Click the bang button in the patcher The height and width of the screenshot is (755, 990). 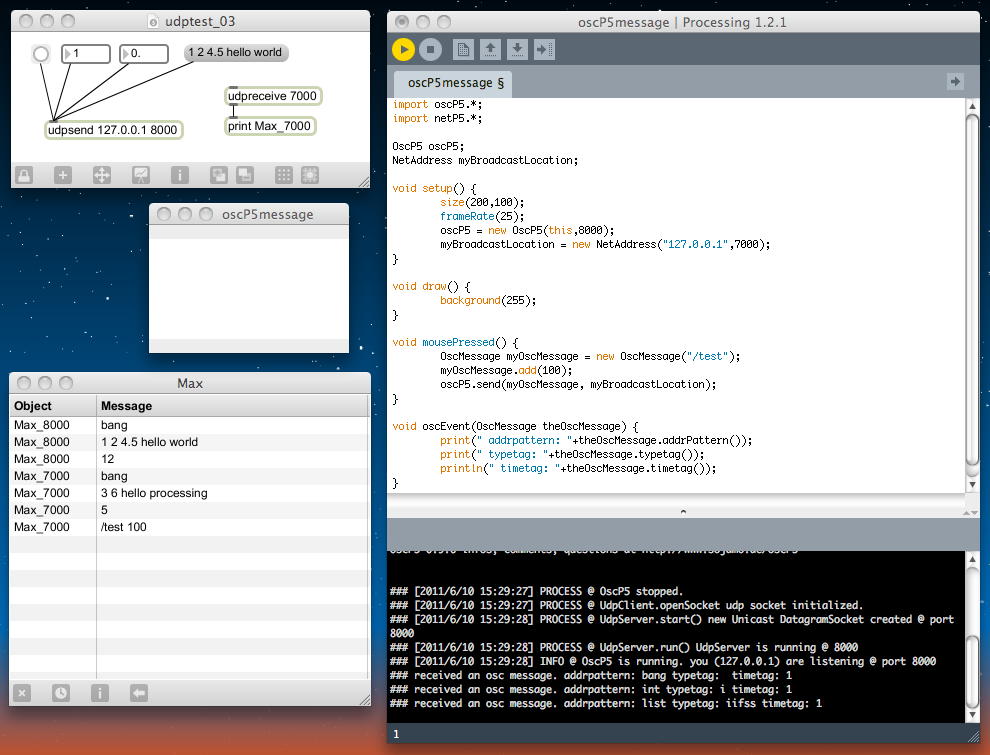coord(41,54)
